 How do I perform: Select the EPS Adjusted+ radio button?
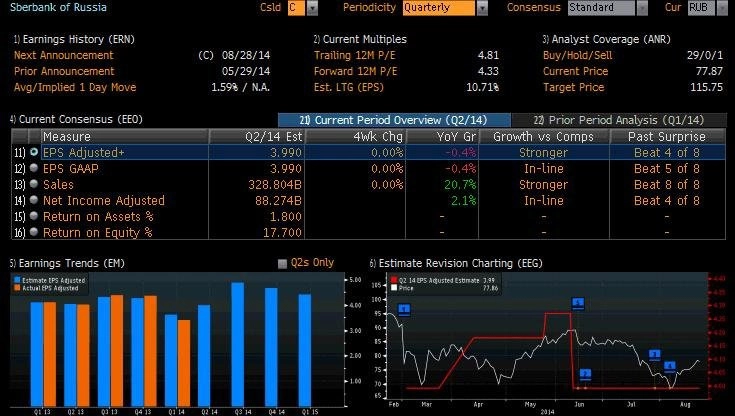tap(34, 152)
